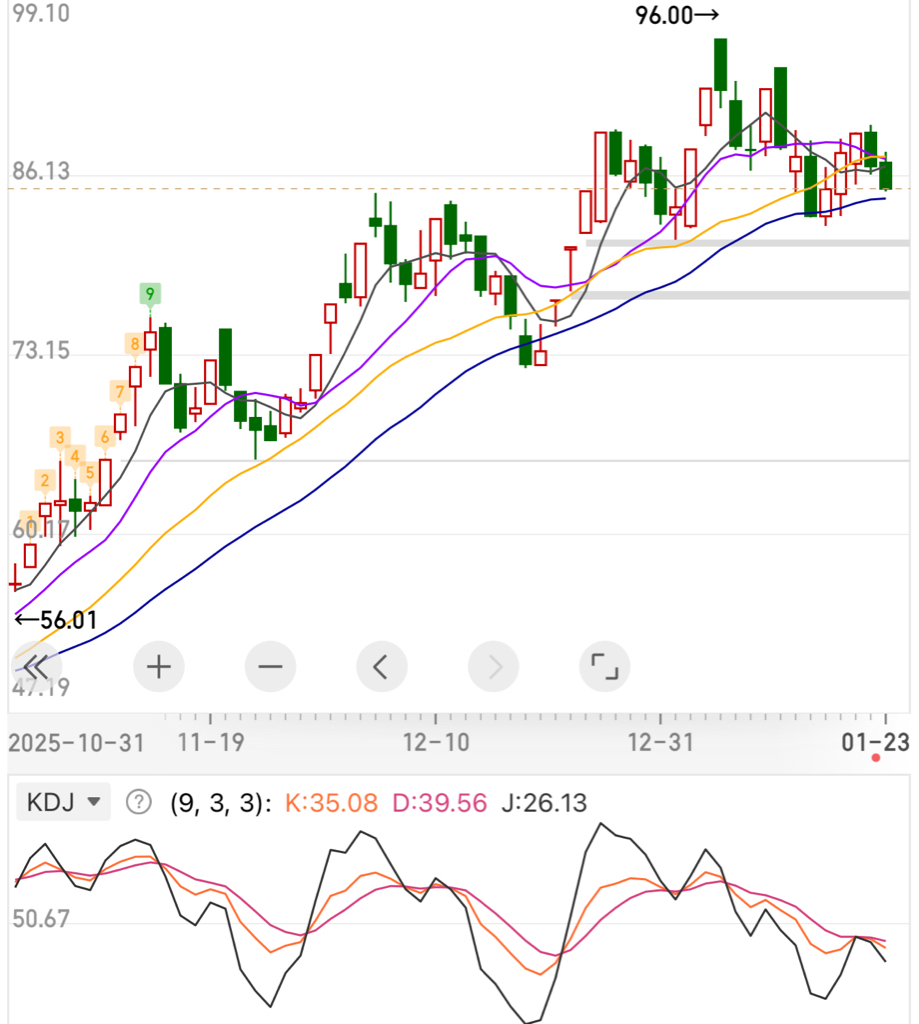
Task: Open fullscreen chart view icon
Action: click(x=605, y=667)
